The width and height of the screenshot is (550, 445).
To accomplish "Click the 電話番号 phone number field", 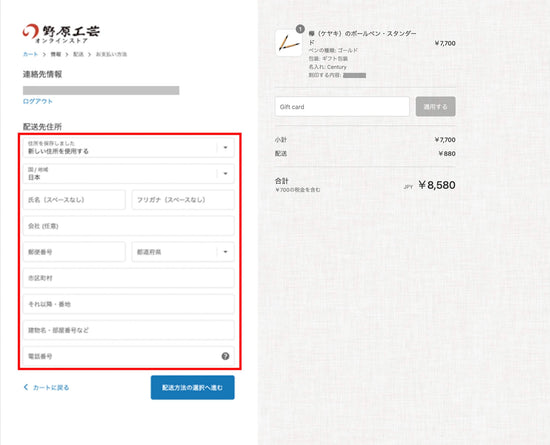I will [129, 356].
